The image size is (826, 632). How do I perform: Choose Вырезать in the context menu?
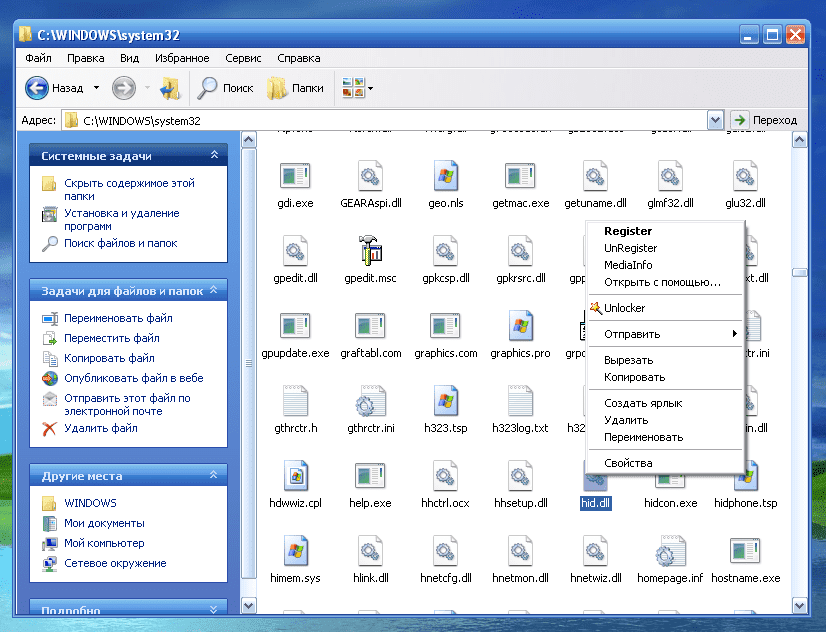[x=665, y=360]
